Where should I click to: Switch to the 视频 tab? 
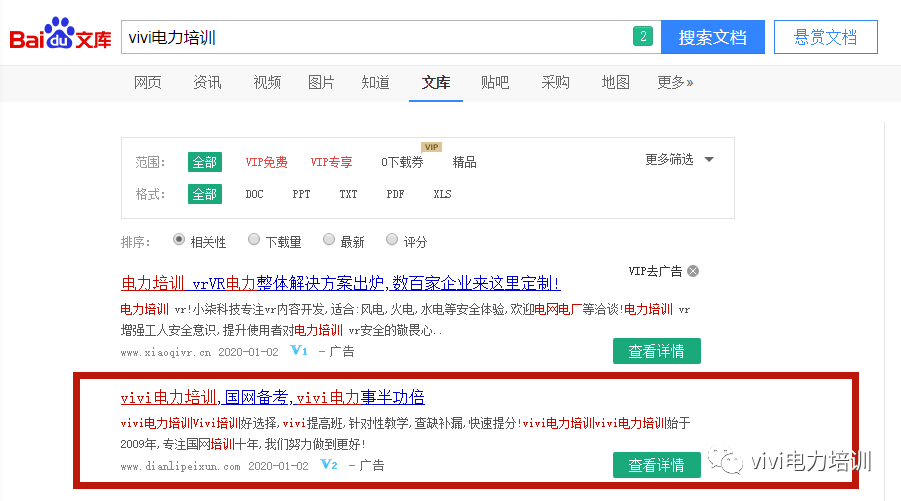pos(267,83)
